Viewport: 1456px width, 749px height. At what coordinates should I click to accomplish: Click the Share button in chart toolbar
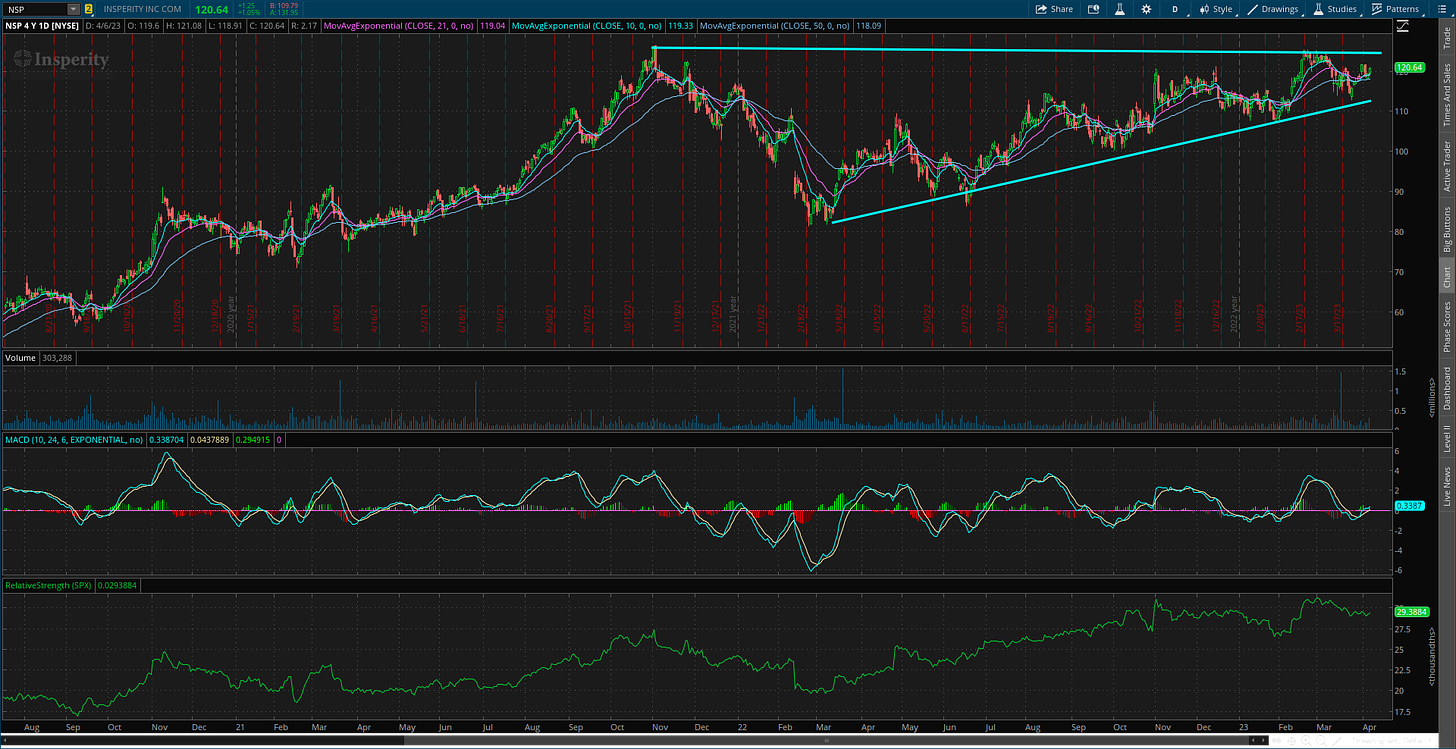[1054, 9]
